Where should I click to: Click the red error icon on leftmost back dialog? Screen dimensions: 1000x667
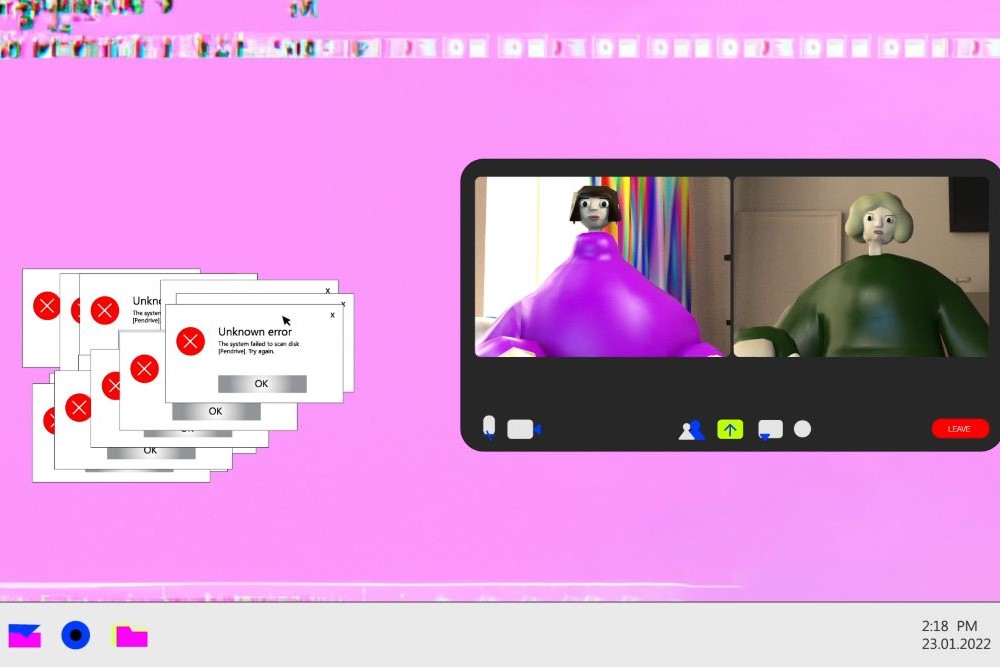(x=46, y=305)
